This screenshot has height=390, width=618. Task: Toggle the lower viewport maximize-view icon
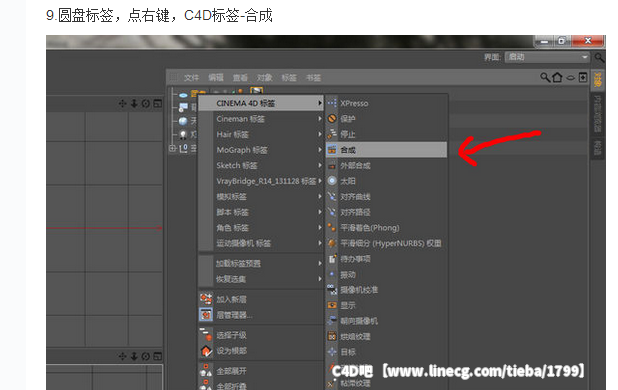point(158,357)
